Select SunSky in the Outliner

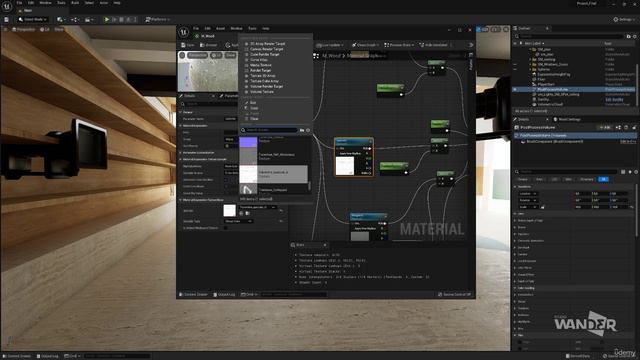[x=543, y=99]
